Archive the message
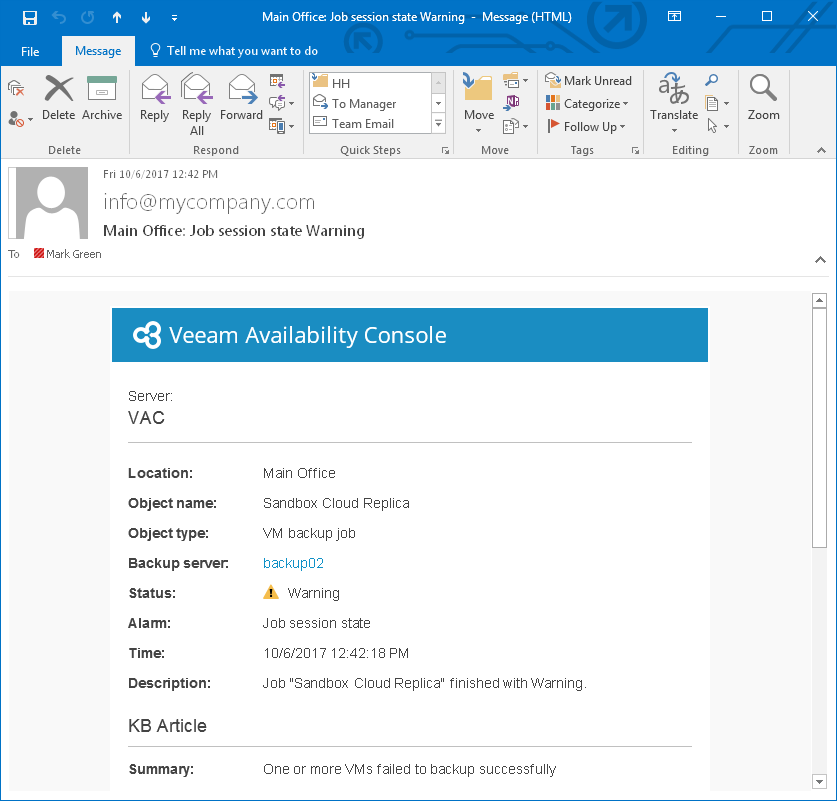Image resolution: width=837 pixels, height=801 pixels. pos(102,99)
